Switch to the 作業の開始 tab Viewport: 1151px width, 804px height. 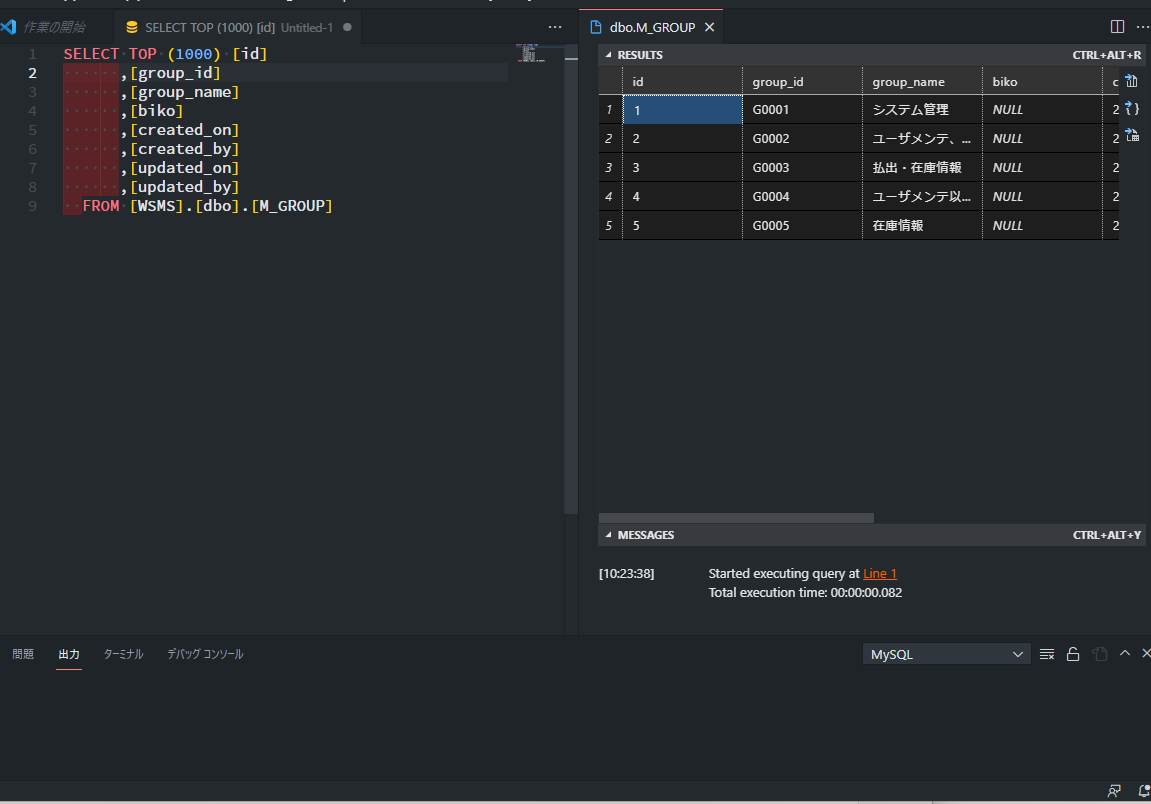(54, 27)
